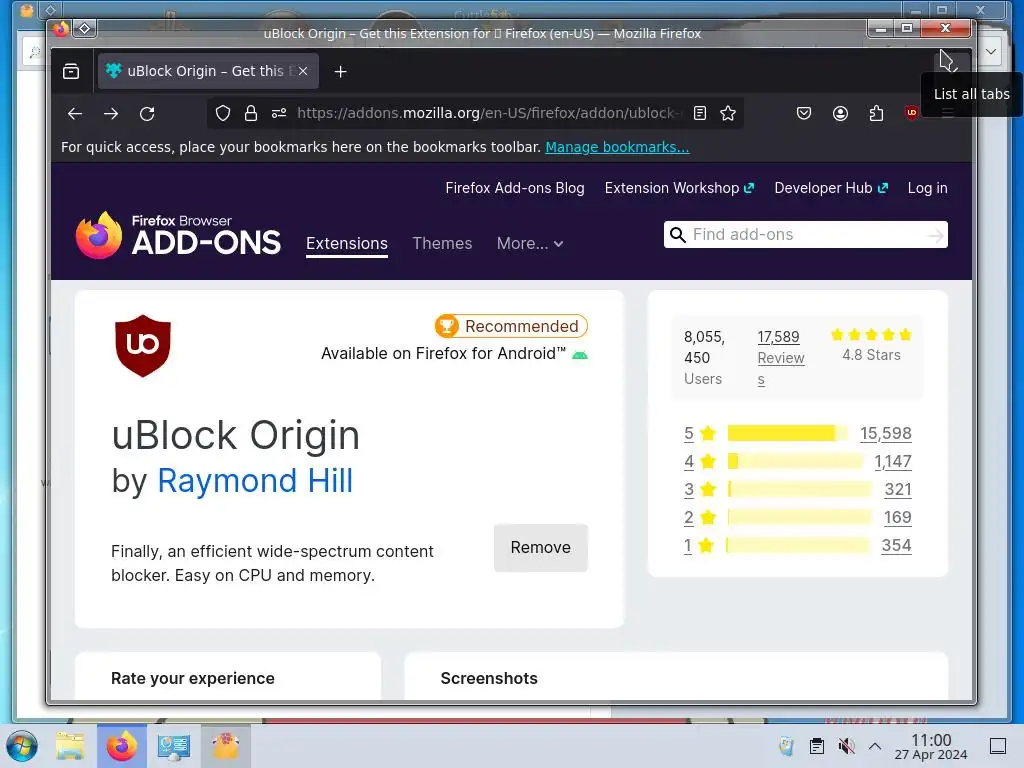Click the 3 star rating bar
The image size is (1024, 768).
pos(799,489)
